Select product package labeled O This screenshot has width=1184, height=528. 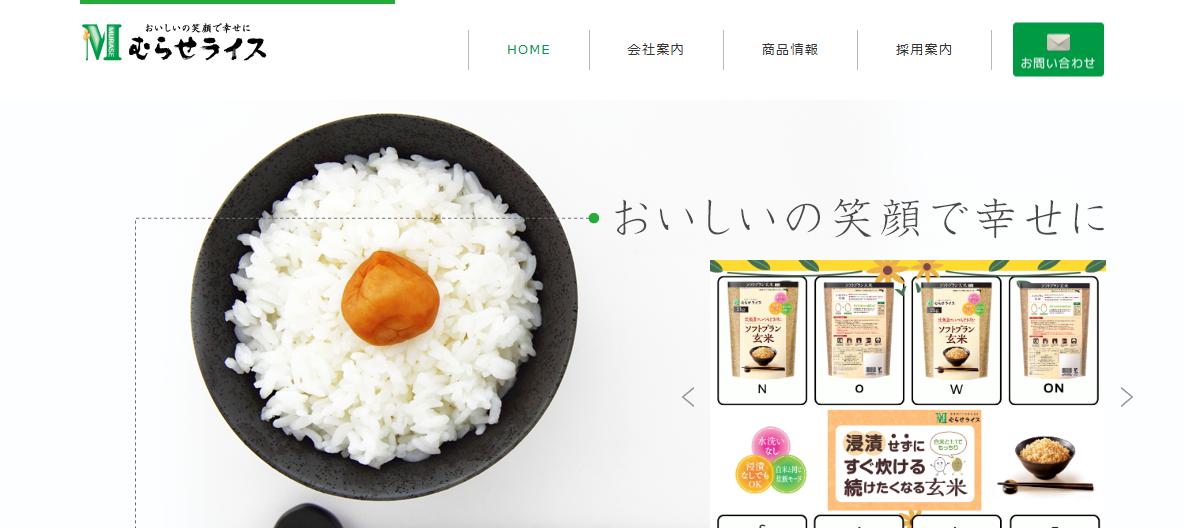tap(859, 340)
